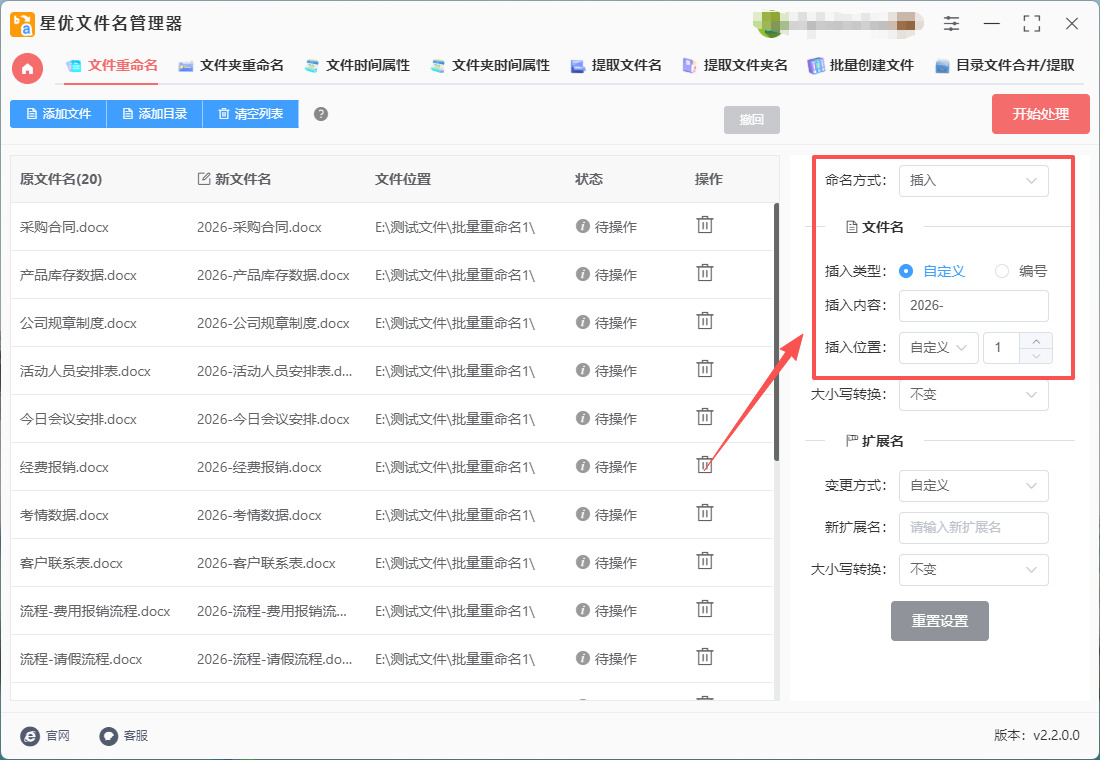Click the 文件位置 column header

click(x=403, y=180)
